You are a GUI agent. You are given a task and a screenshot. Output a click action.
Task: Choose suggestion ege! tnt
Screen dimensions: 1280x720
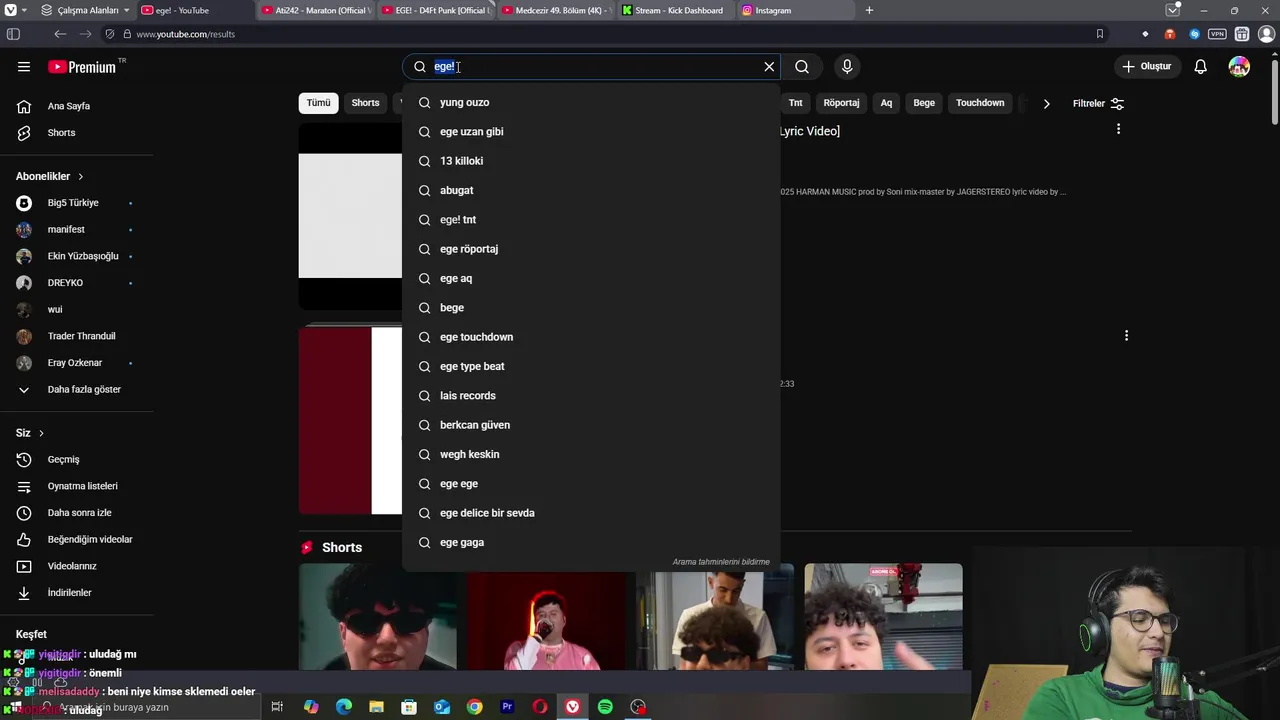[x=591, y=220]
